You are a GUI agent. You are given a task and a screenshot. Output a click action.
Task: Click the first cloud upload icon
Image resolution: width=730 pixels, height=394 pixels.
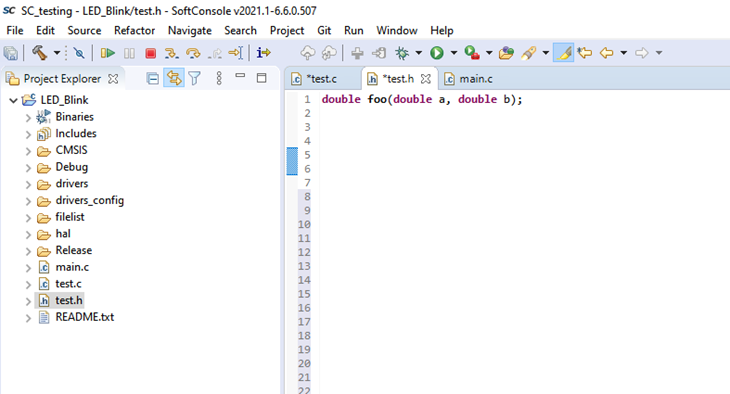click(307, 53)
